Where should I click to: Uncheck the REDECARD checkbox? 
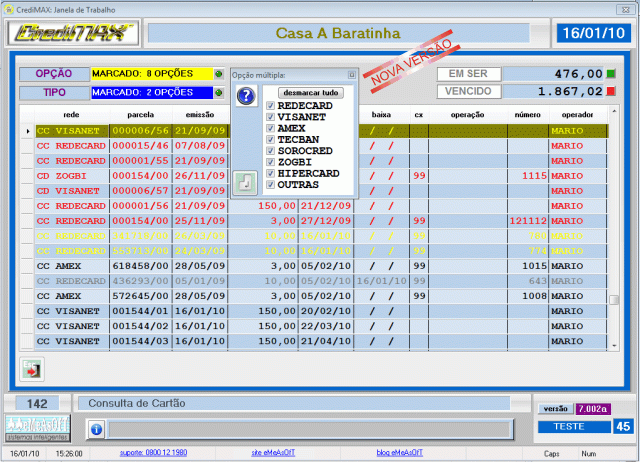click(x=270, y=105)
